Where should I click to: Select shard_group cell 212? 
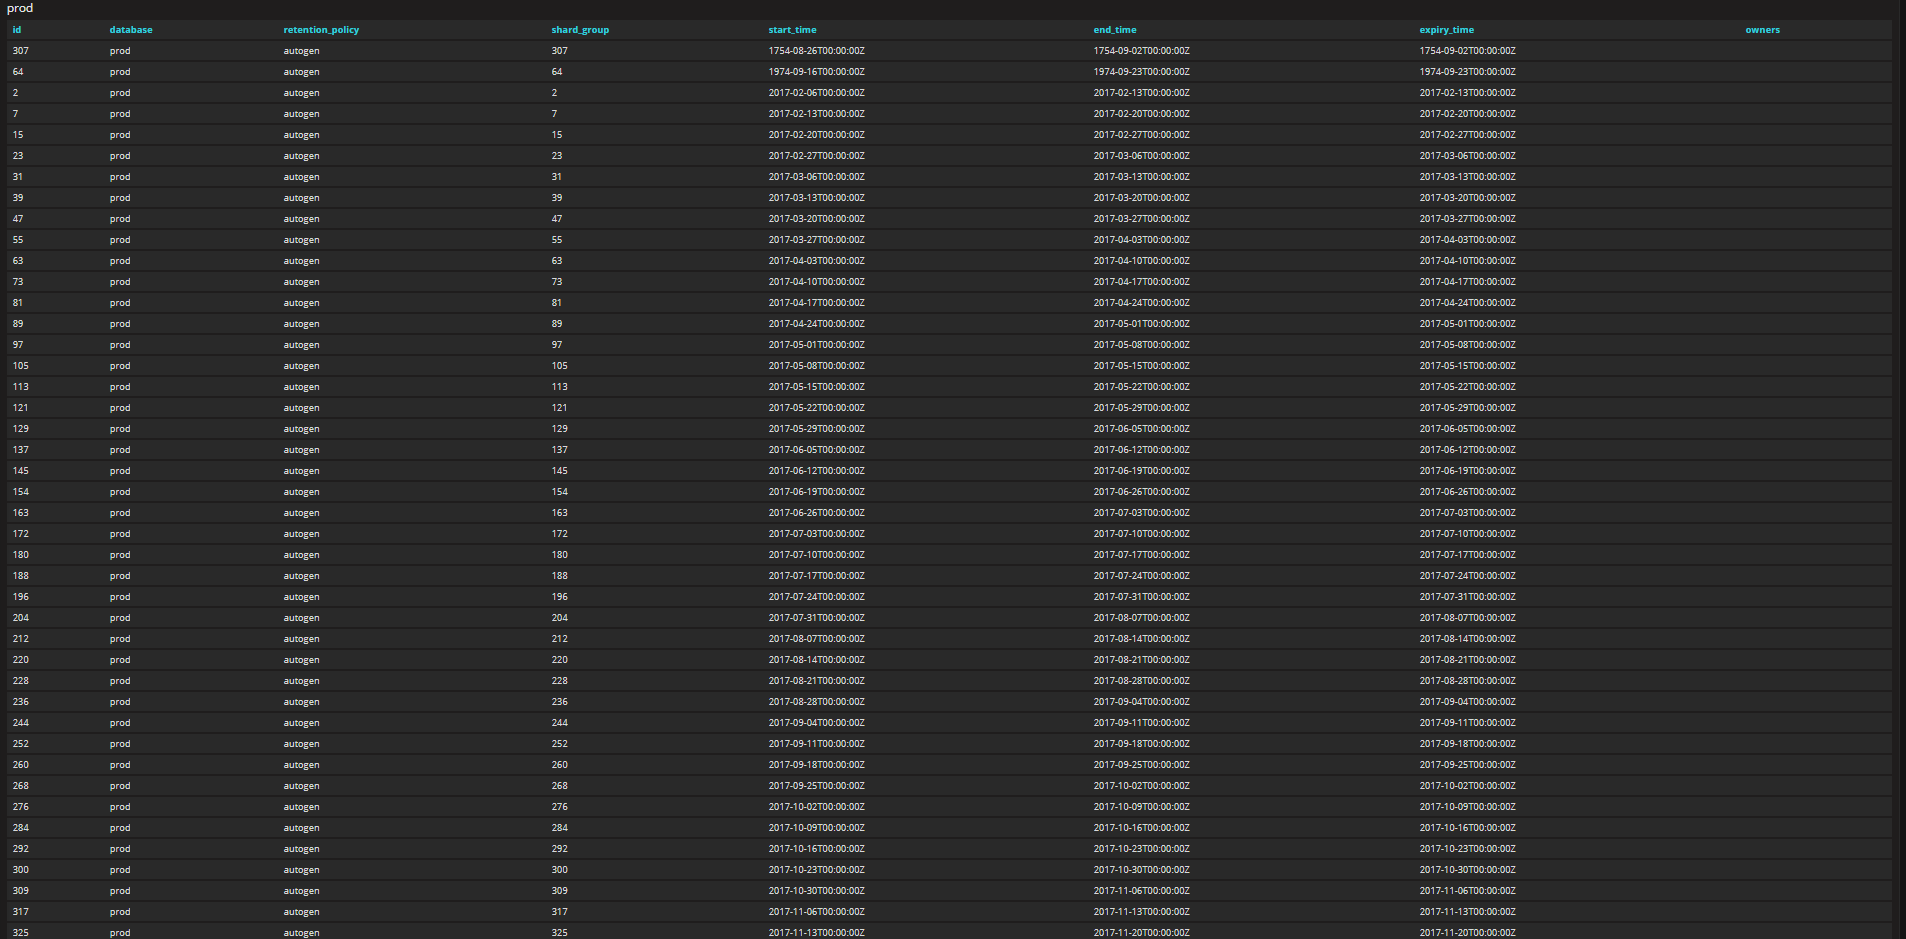coord(559,639)
